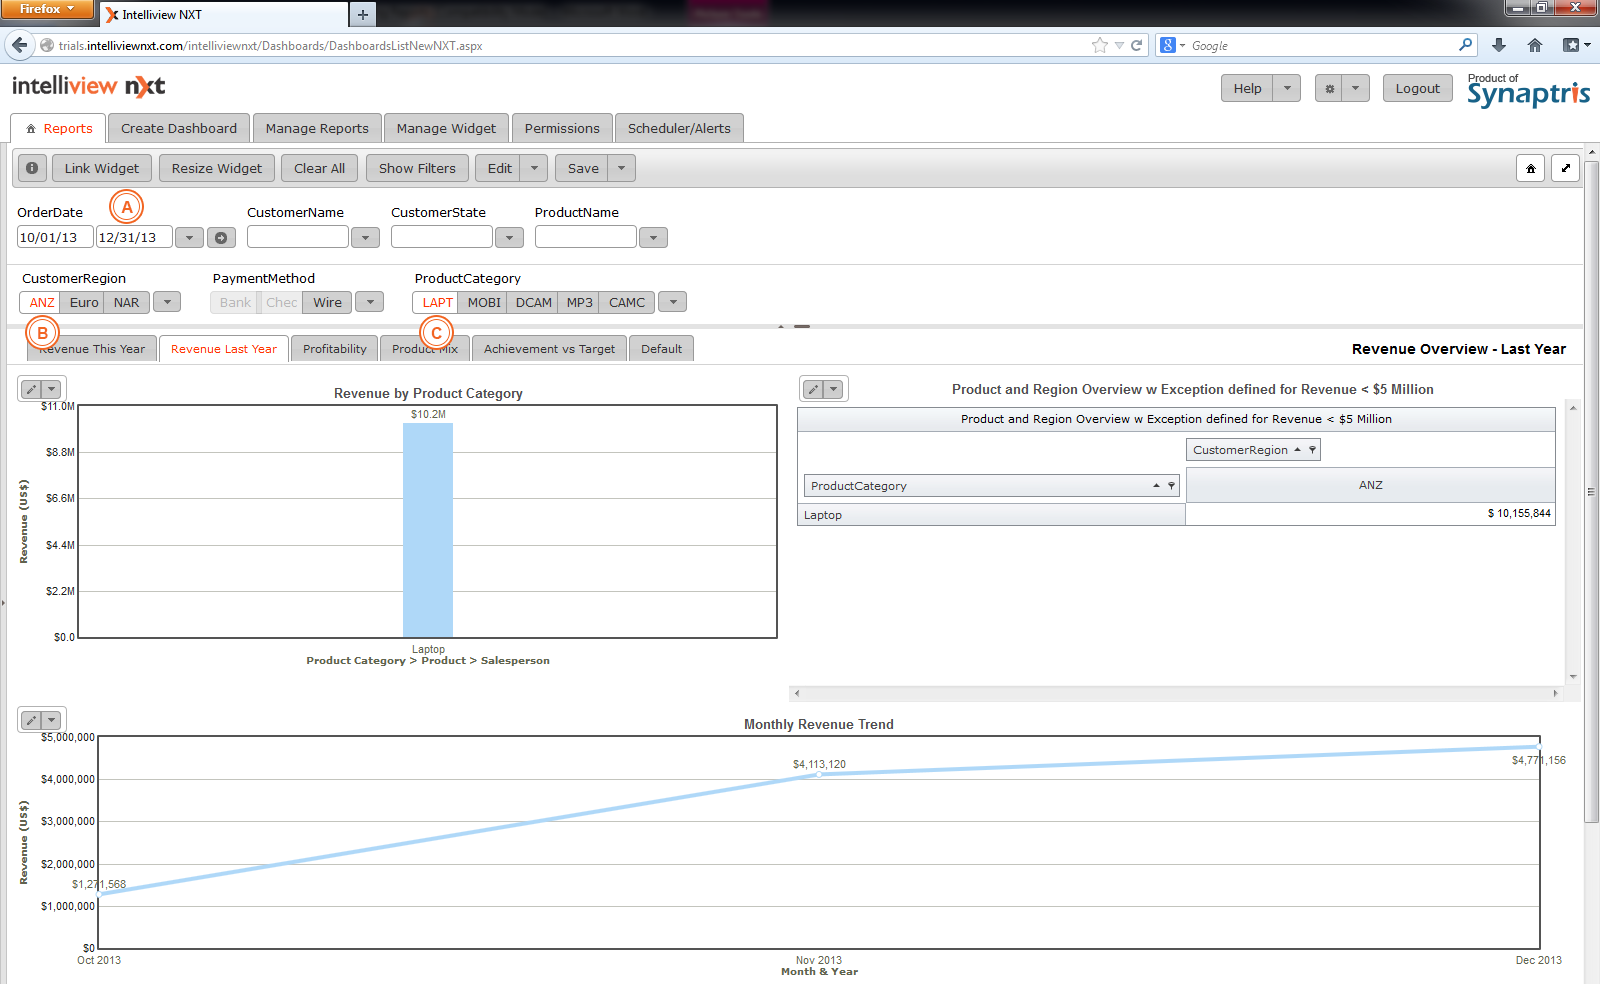
Task: Click edit pencil icon on Revenue by Product Category
Action: tap(32, 389)
